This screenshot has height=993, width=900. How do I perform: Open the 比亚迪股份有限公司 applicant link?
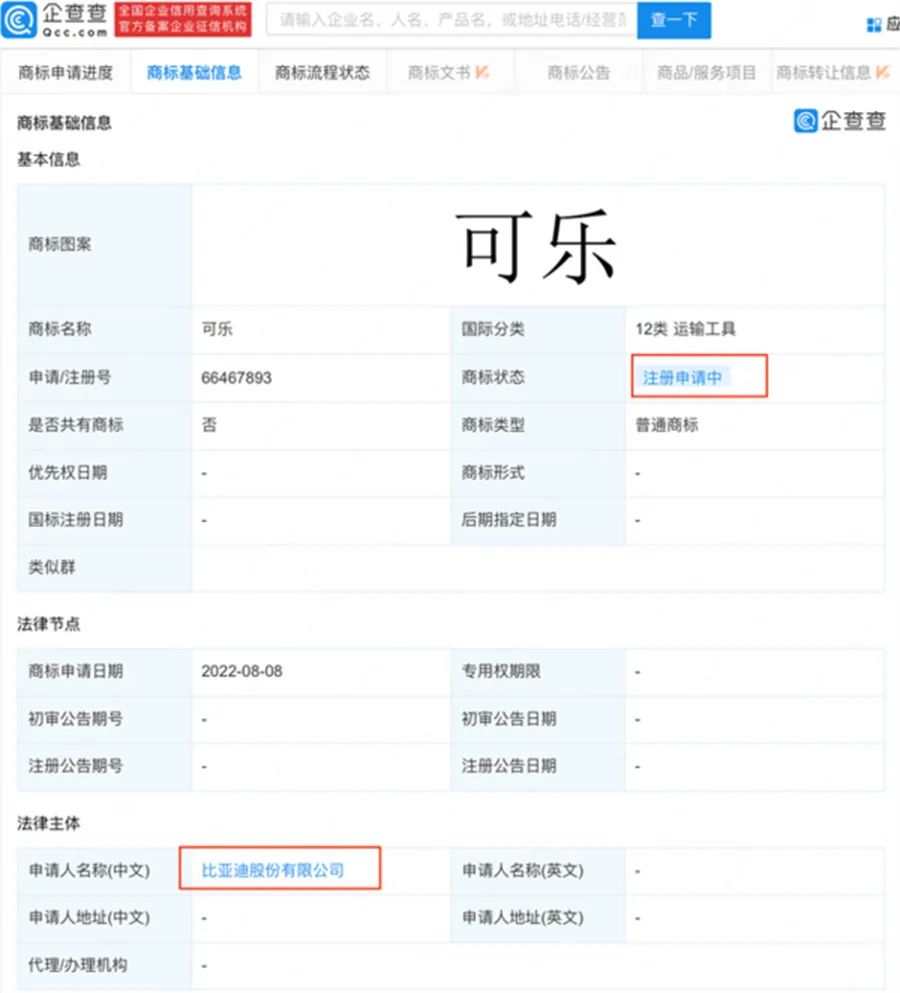coord(273,870)
